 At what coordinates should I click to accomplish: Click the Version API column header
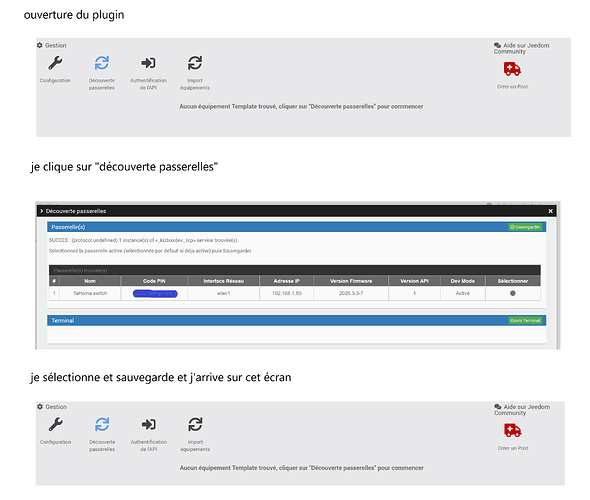click(x=414, y=281)
